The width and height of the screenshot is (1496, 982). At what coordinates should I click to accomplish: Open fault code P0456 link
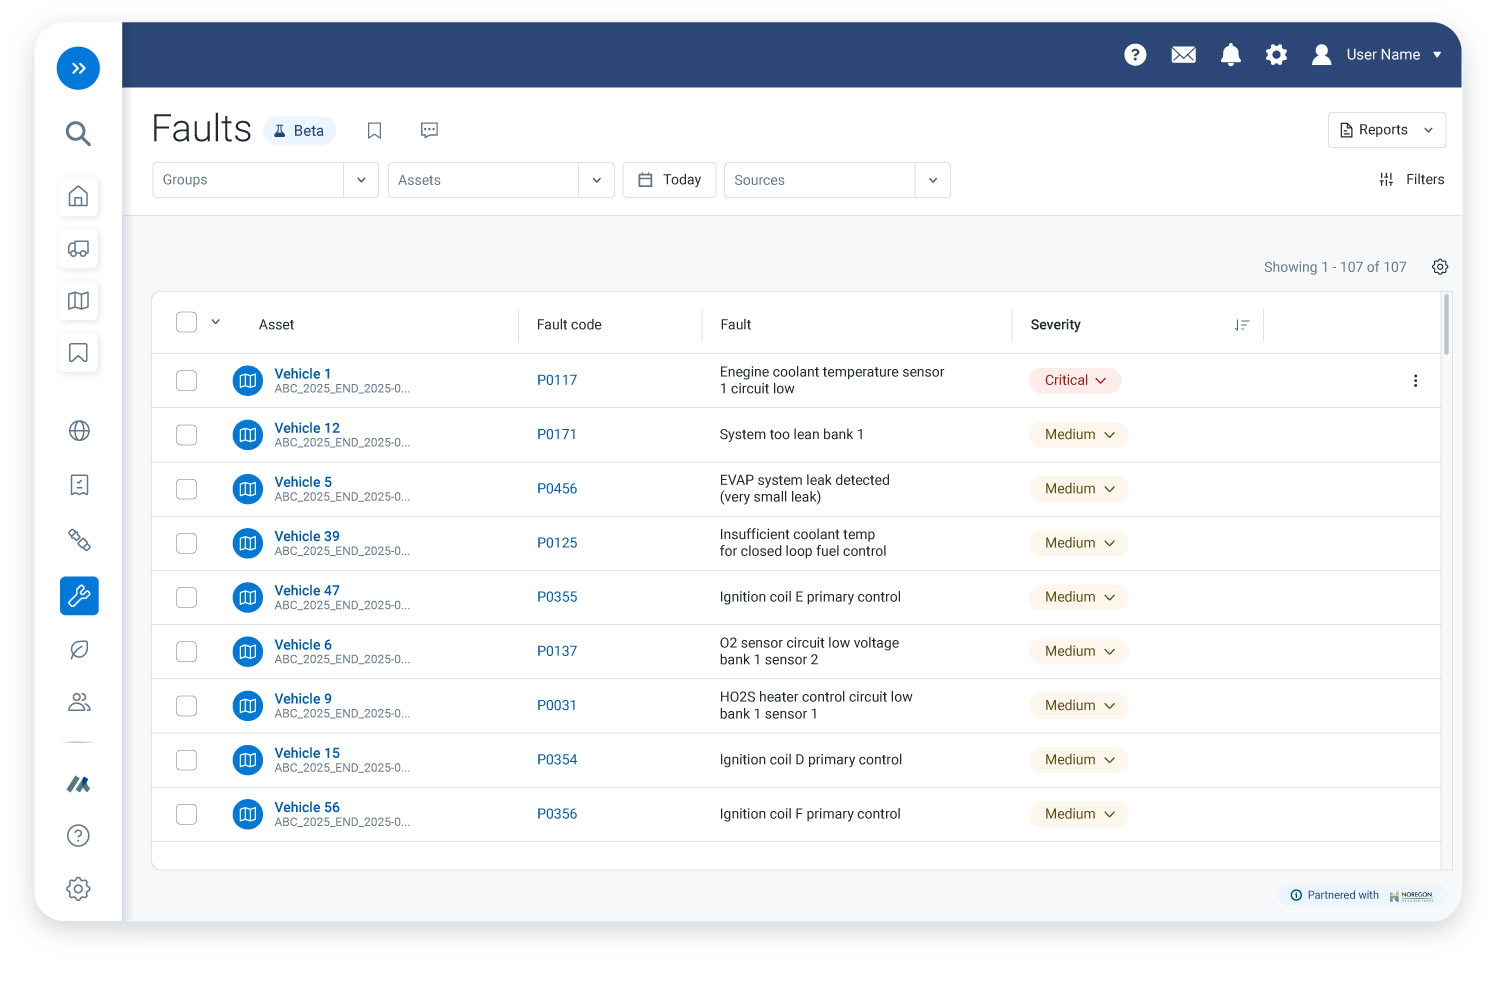tap(557, 489)
